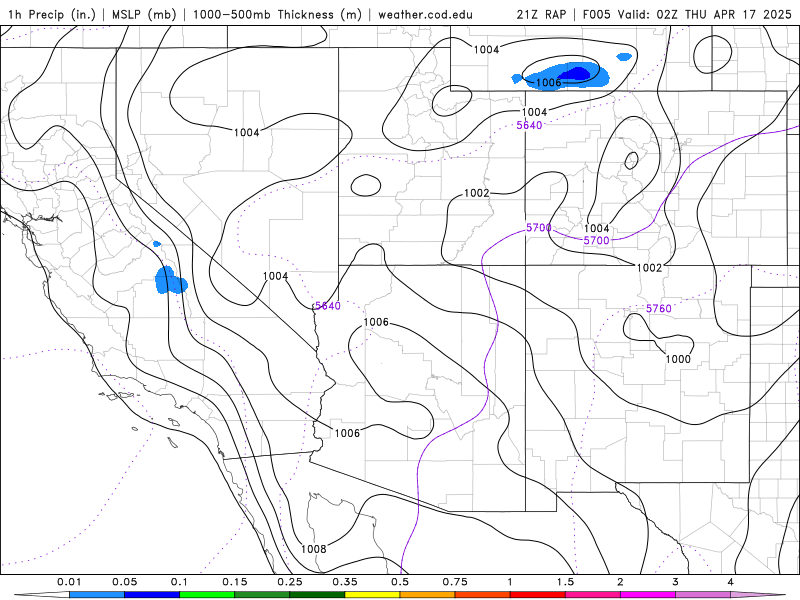Click the '0.25' colorbar label
This screenshot has height=600, width=800.
(x=290, y=582)
